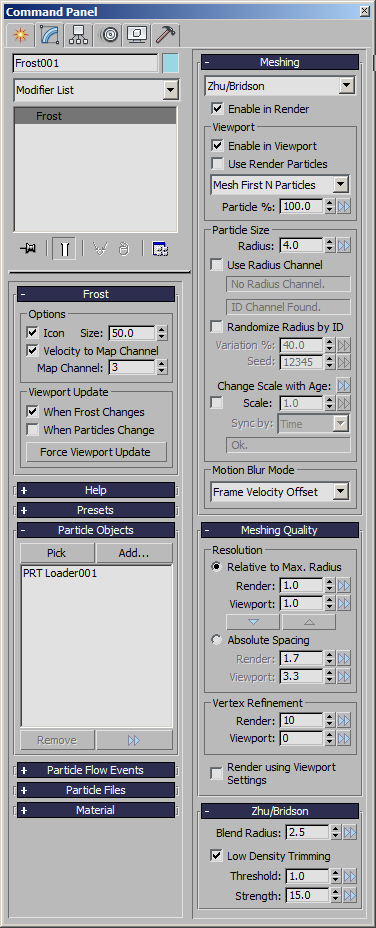376x928 pixels.
Task: Enable Use Radius Channel checkbox
Action: pyautogui.click(x=217, y=265)
